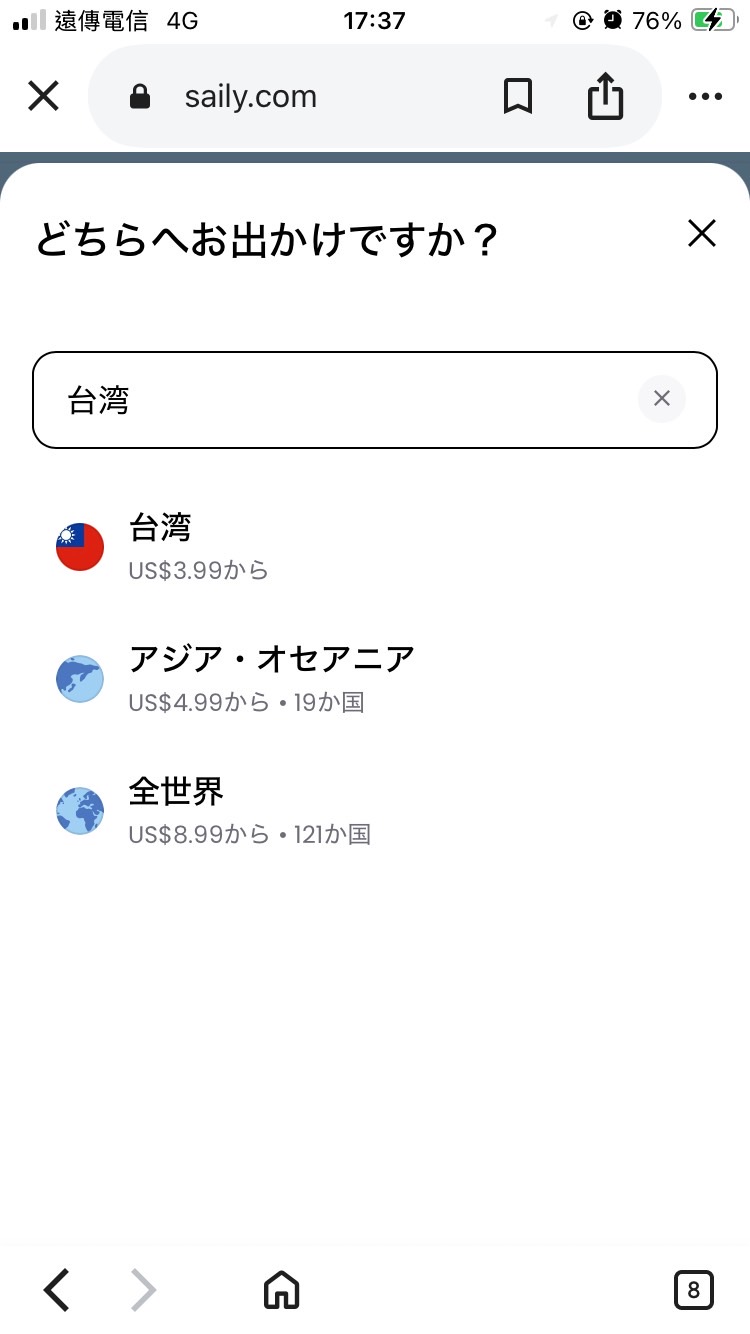
Task: Close the in-app browser with the X
Action: point(44,97)
